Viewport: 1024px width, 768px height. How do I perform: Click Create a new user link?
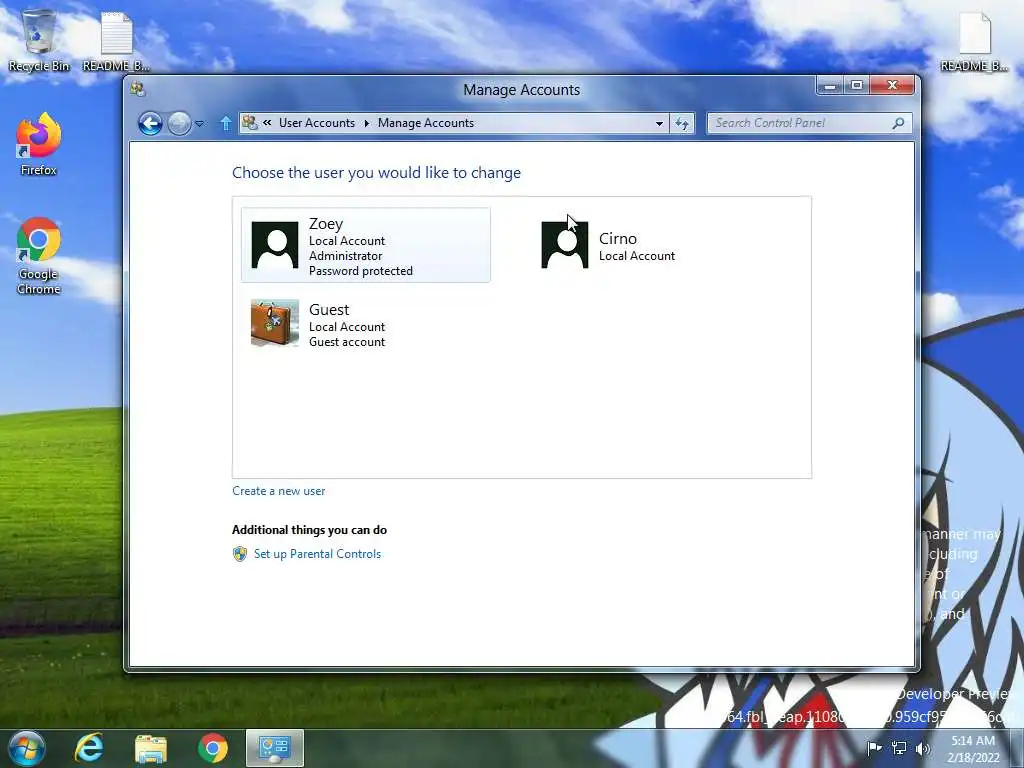(x=279, y=491)
